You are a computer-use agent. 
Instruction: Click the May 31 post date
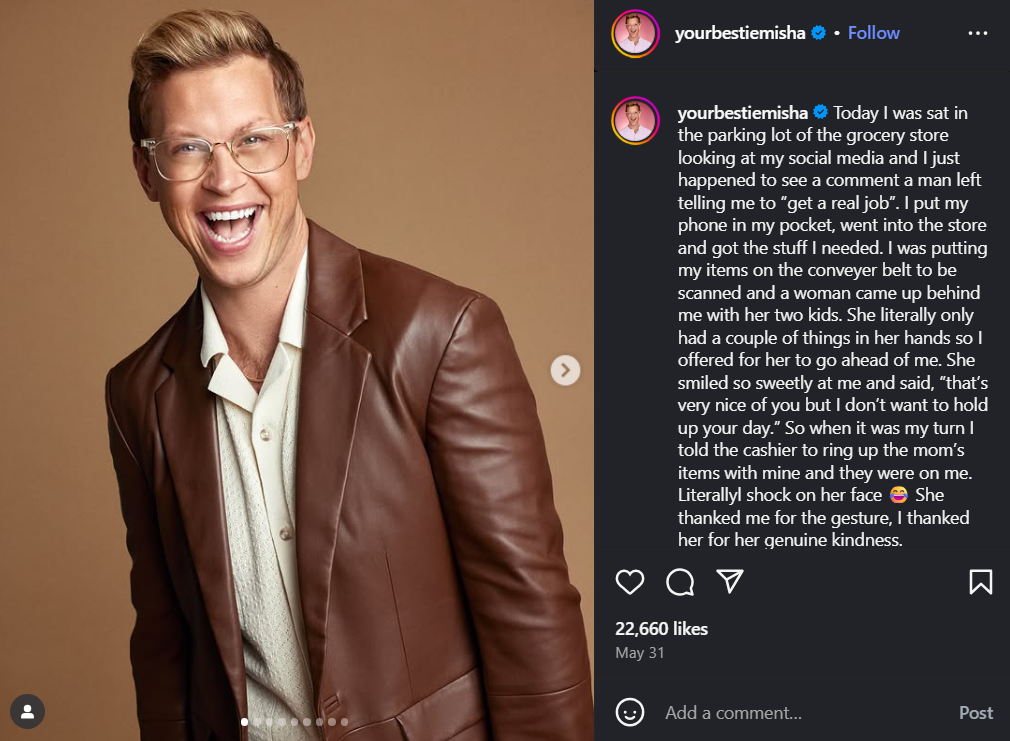pos(639,653)
